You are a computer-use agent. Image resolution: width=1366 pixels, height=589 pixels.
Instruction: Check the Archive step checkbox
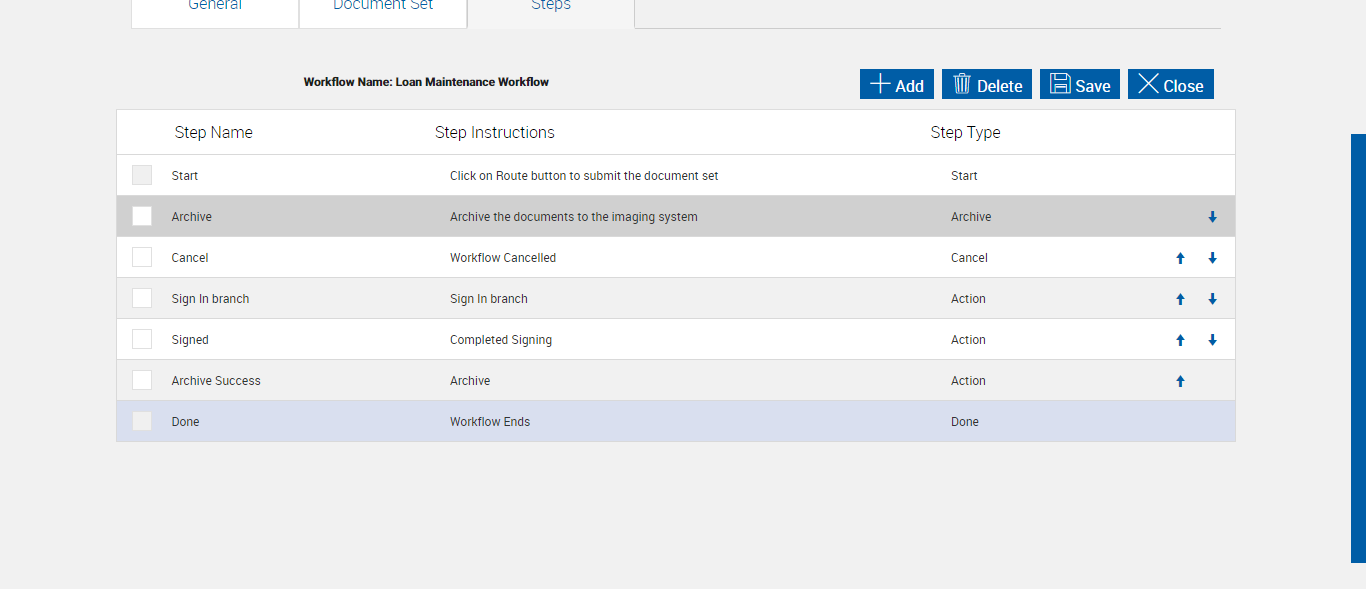[142, 217]
